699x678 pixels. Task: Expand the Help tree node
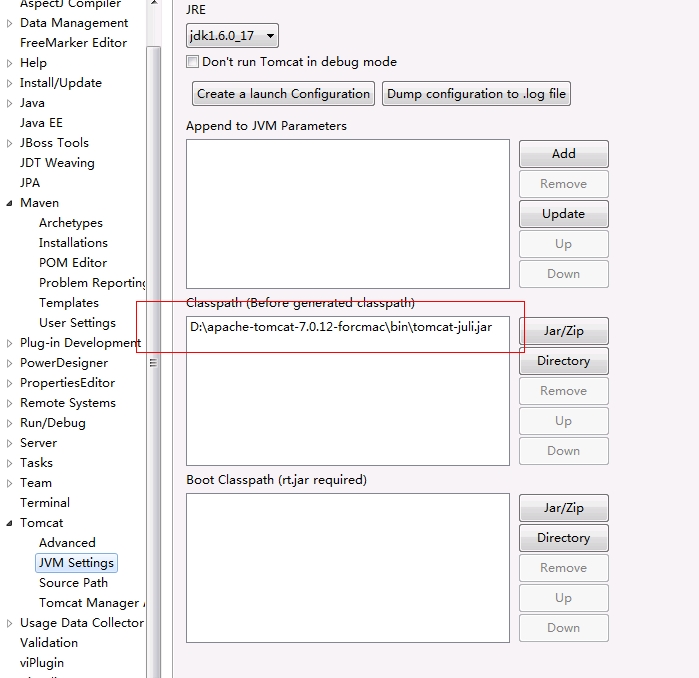point(9,63)
